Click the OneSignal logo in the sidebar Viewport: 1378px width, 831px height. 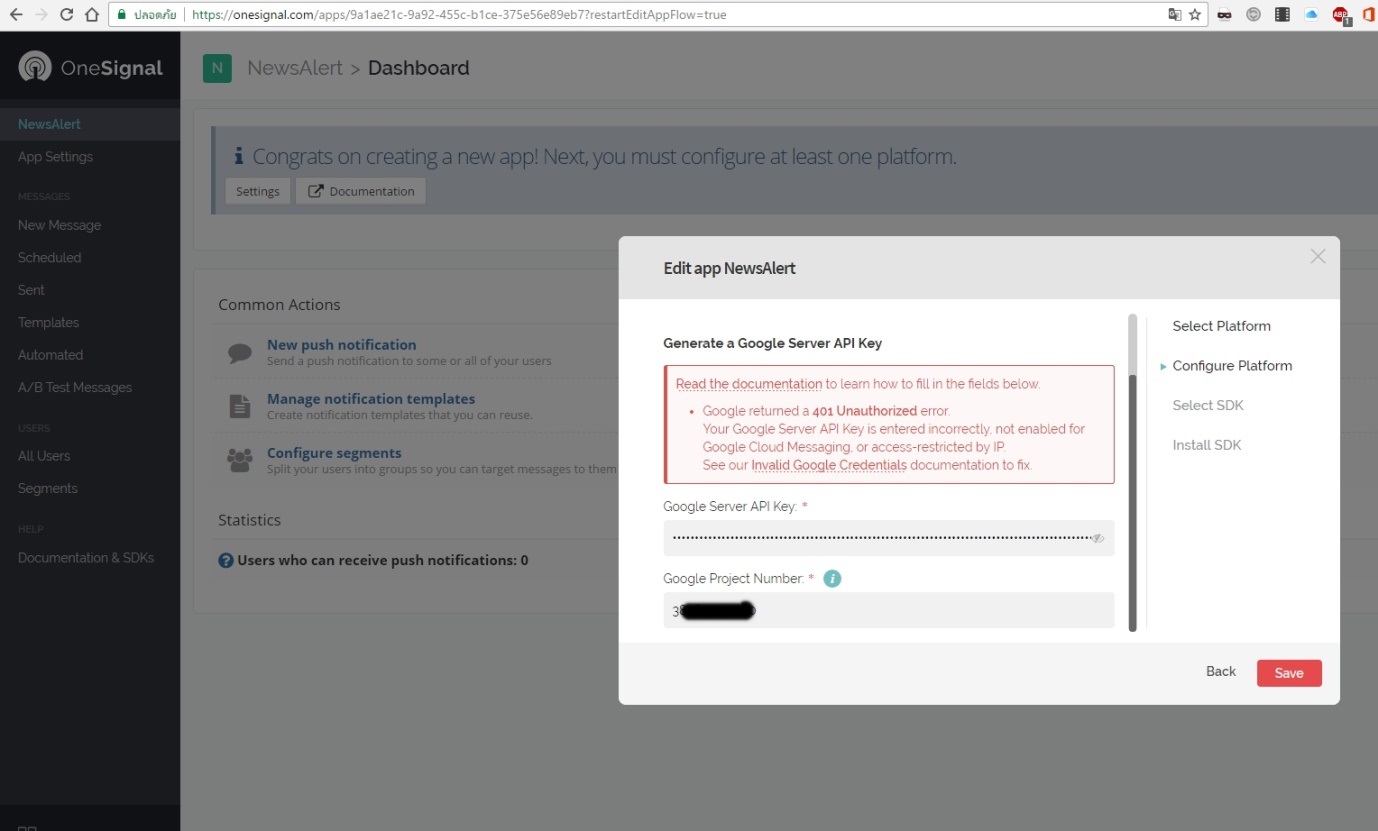(90, 67)
